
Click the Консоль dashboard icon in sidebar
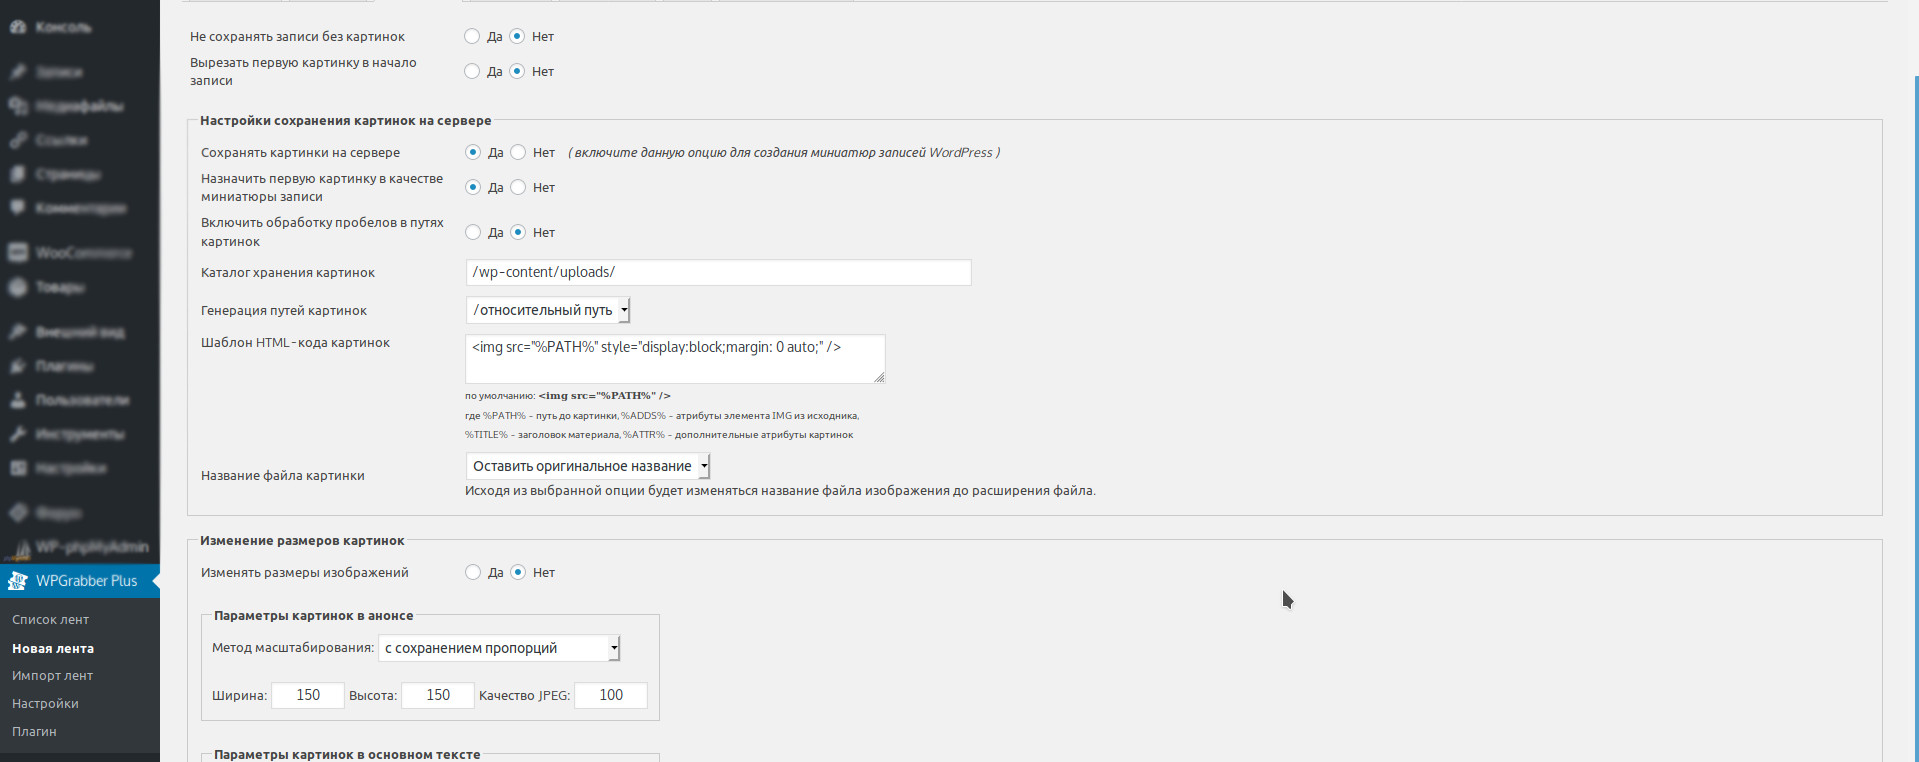pyautogui.click(x=18, y=27)
